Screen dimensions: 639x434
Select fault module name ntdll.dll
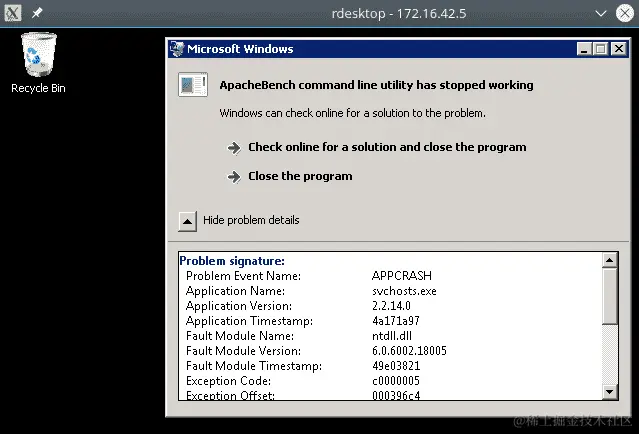(x=392, y=336)
